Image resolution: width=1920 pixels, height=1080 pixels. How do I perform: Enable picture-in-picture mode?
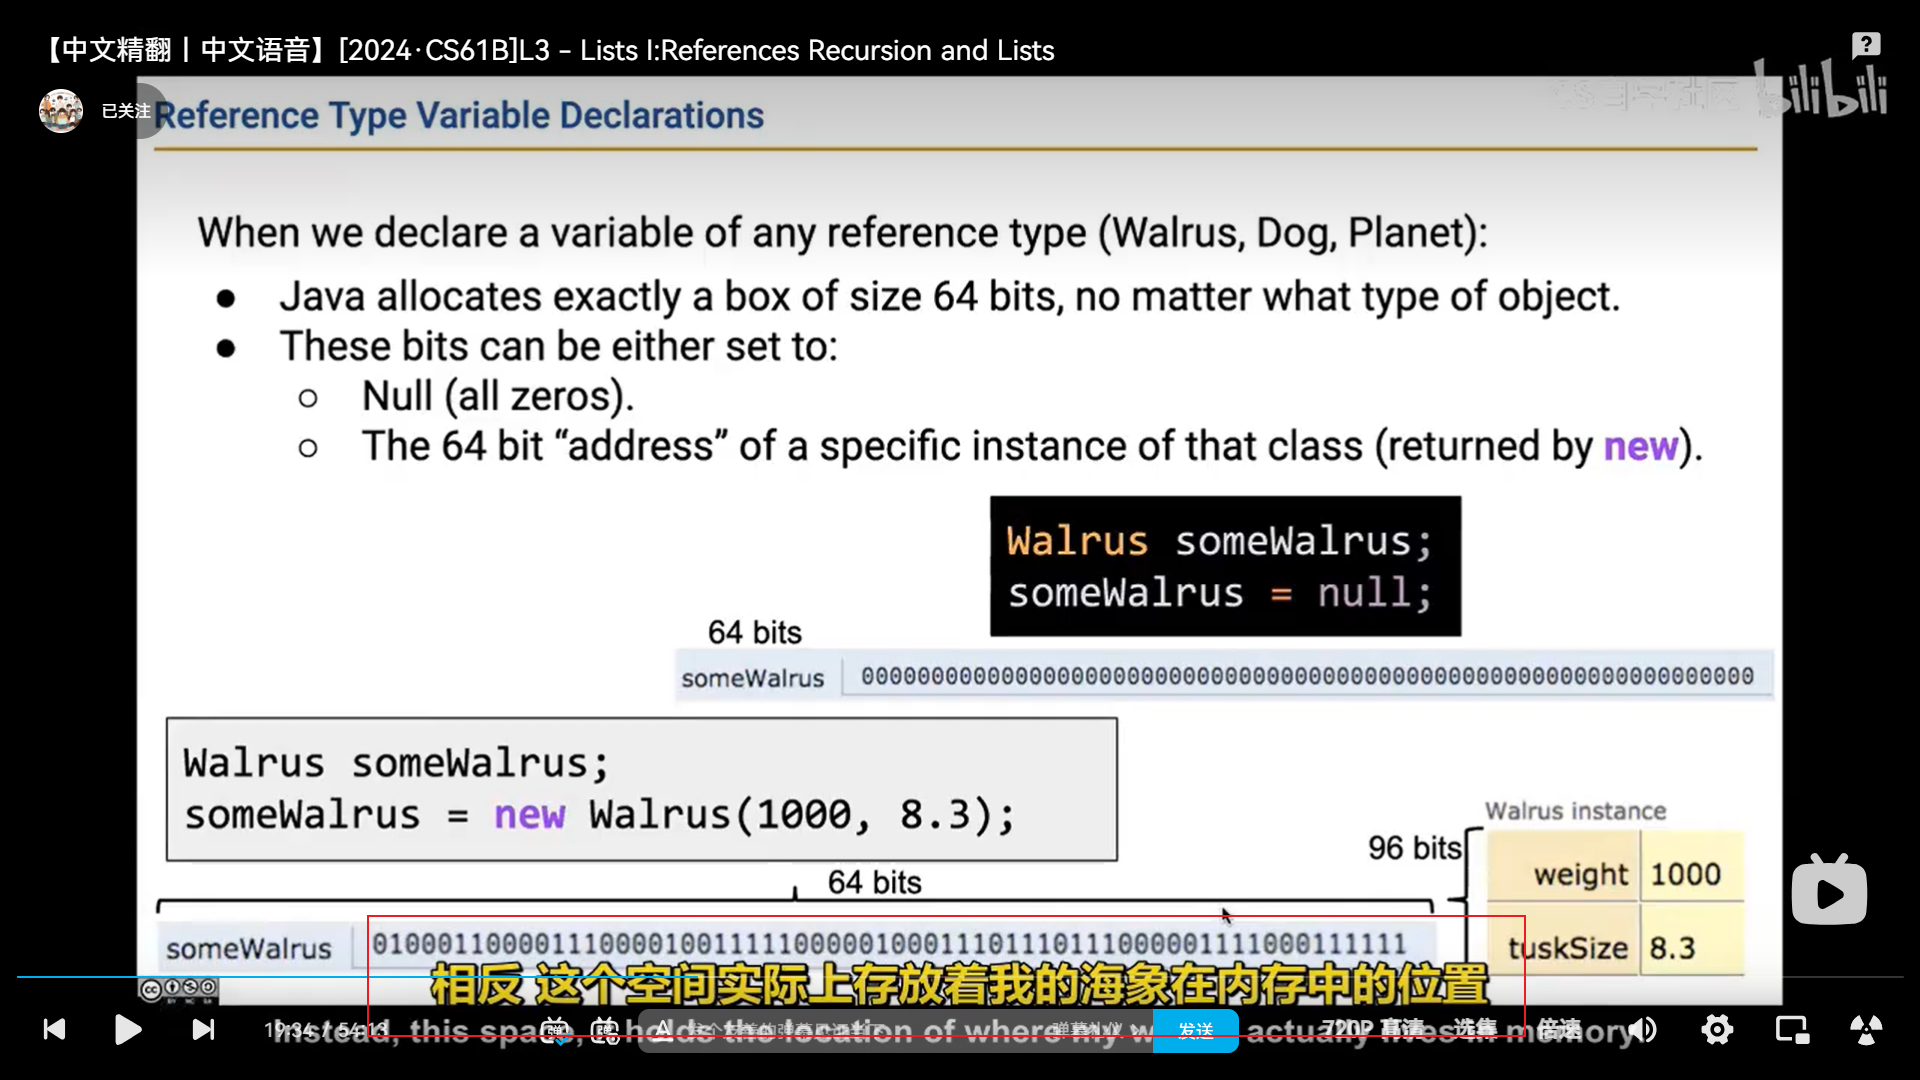coord(1792,1029)
